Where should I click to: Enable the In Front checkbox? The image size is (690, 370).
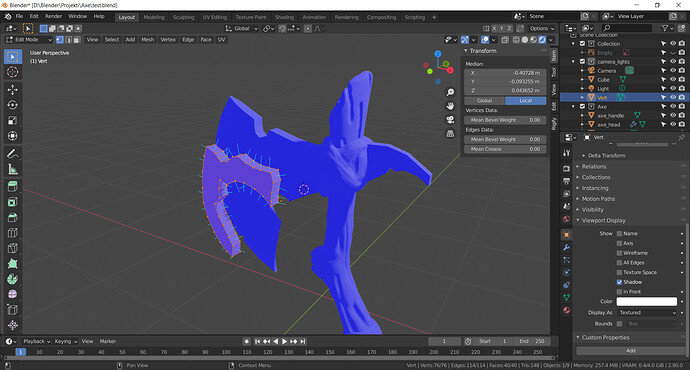619,292
